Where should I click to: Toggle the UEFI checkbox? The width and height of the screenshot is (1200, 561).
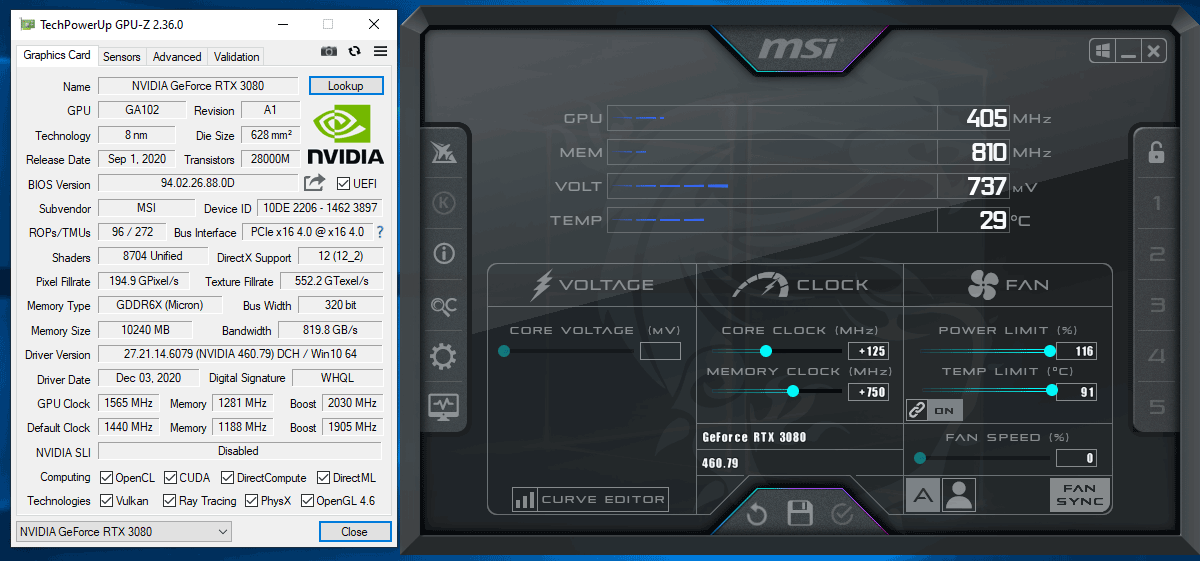[x=344, y=184]
